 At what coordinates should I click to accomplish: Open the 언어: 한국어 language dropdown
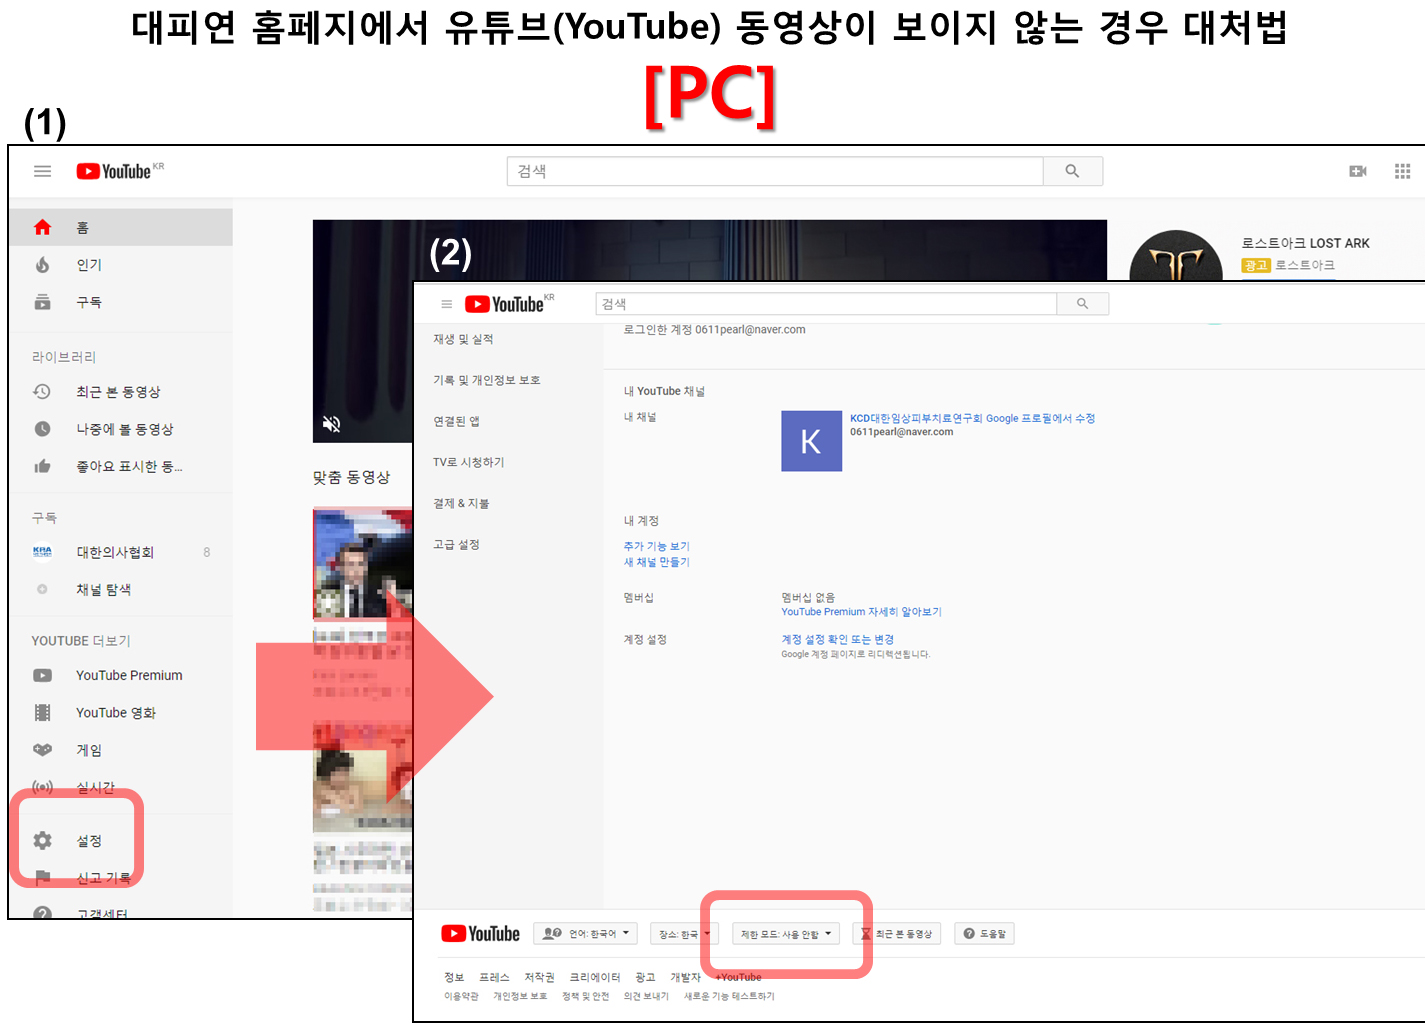pyautogui.click(x=586, y=934)
